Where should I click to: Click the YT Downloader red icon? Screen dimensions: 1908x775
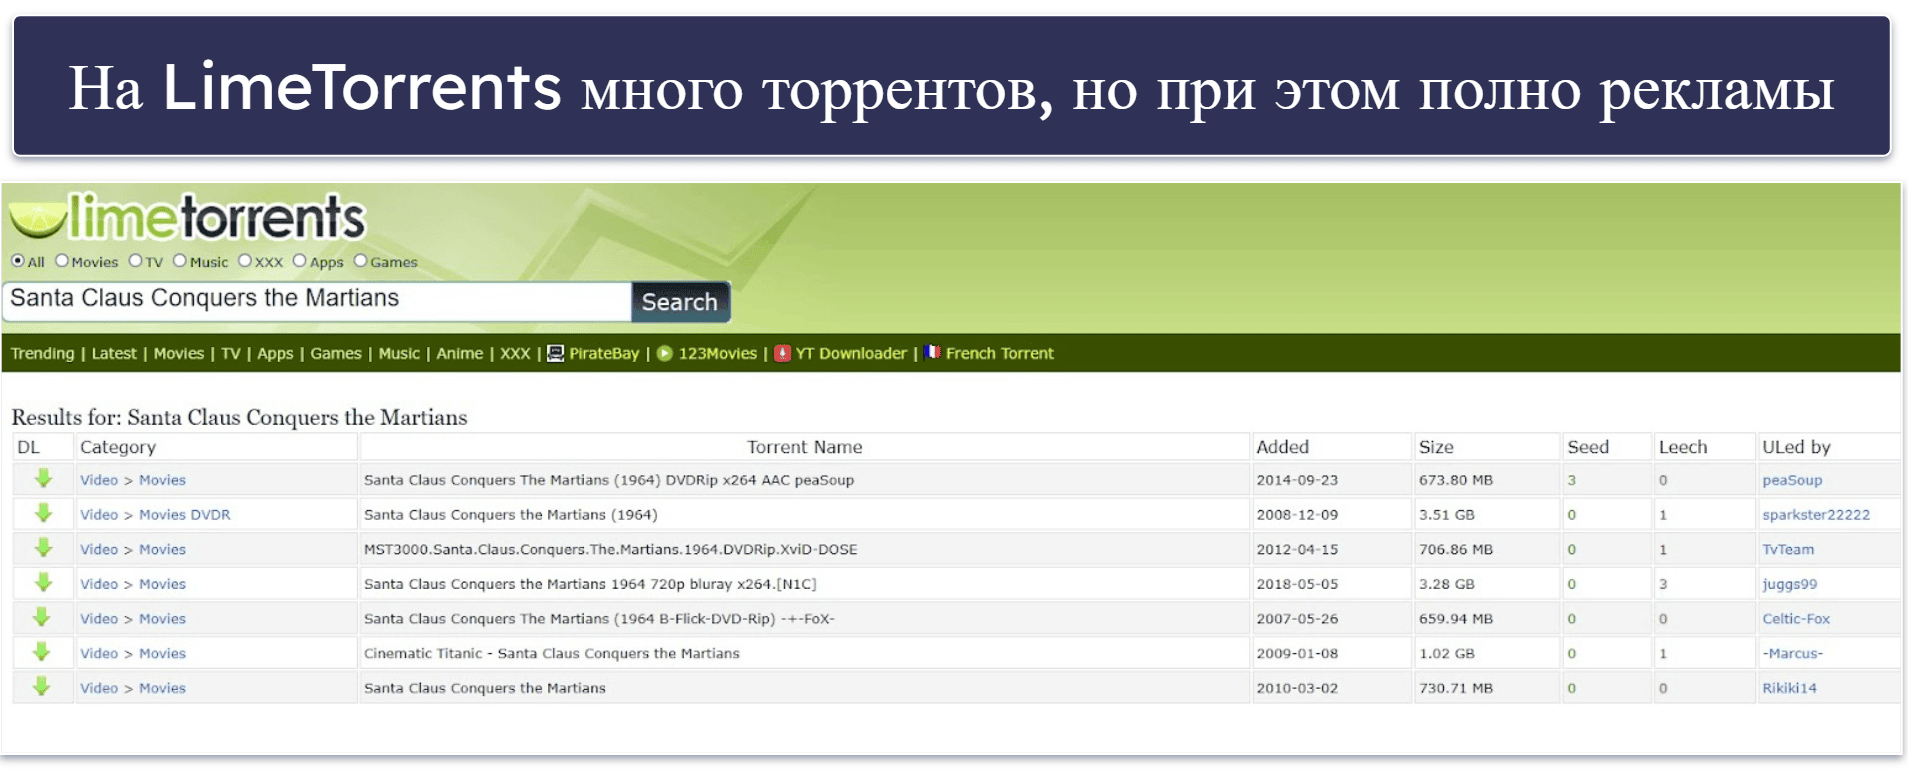782,353
